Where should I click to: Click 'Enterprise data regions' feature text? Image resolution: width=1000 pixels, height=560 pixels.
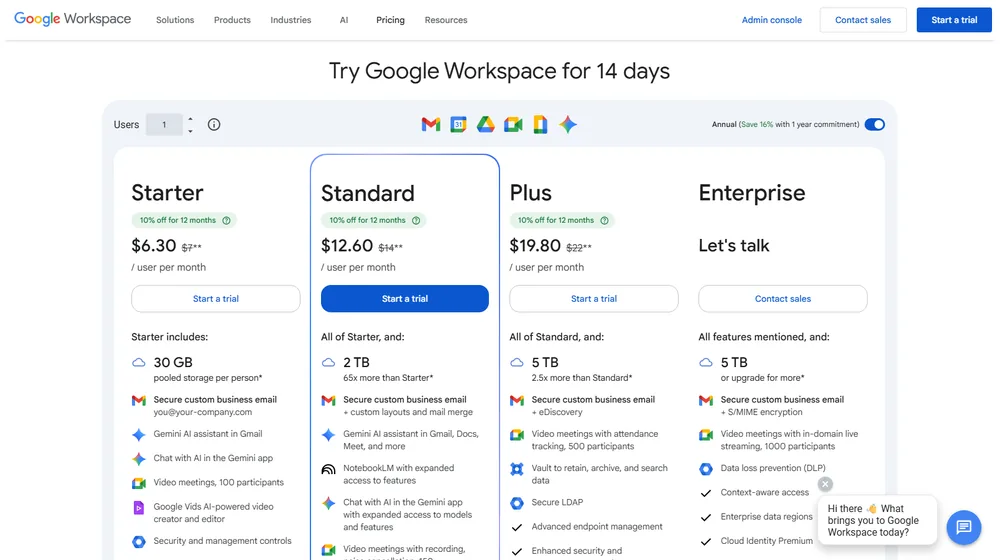pyautogui.click(x=767, y=517)
